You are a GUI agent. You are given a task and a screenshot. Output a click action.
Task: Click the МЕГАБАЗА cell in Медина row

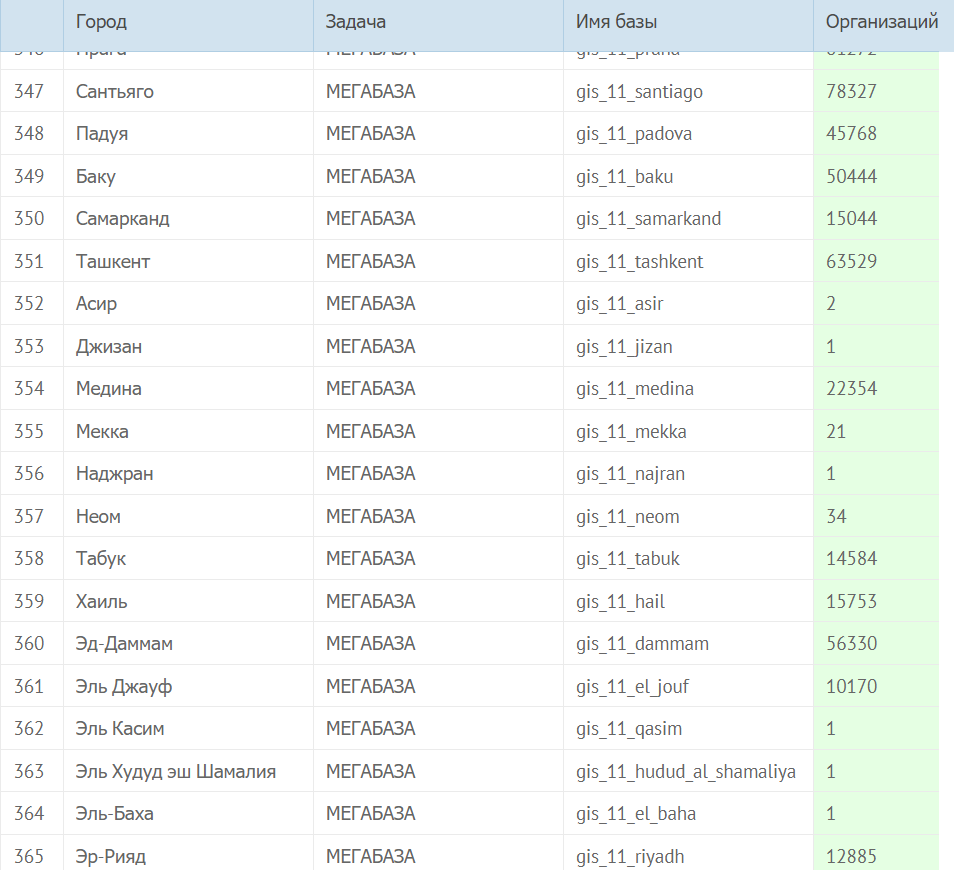[370, 389]
